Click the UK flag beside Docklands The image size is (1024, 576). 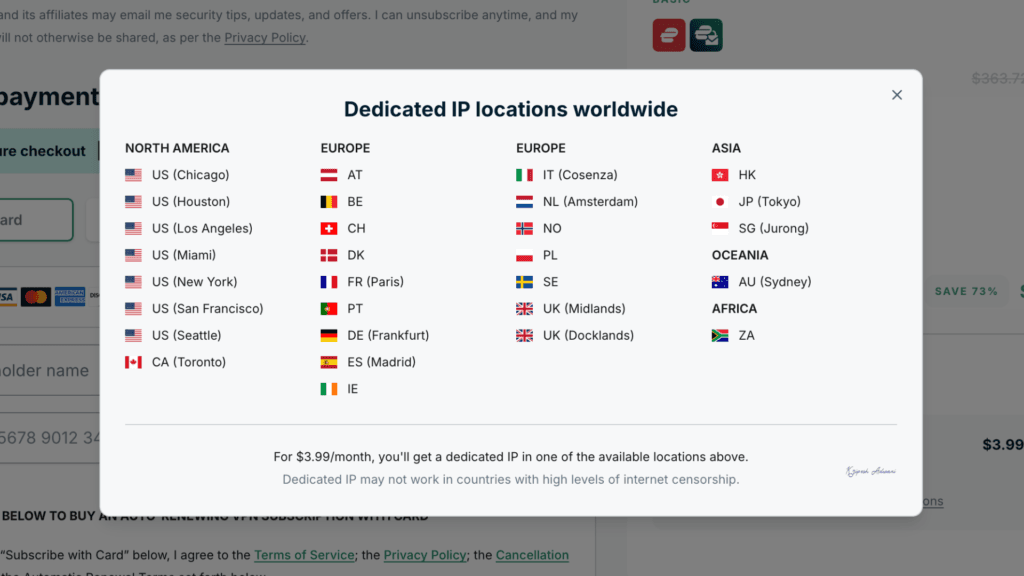[524, 336]
